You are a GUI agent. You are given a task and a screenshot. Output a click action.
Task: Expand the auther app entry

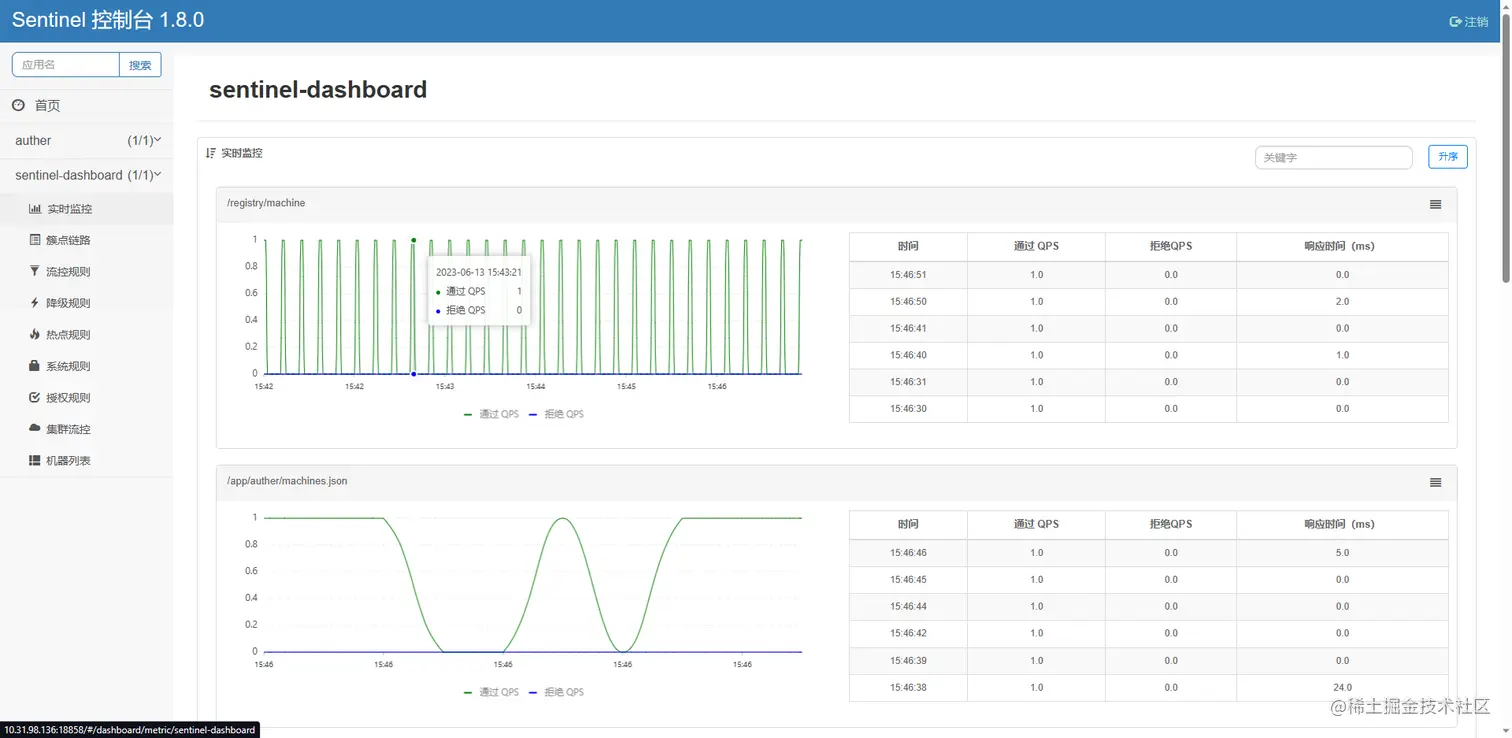pos(87,140)
